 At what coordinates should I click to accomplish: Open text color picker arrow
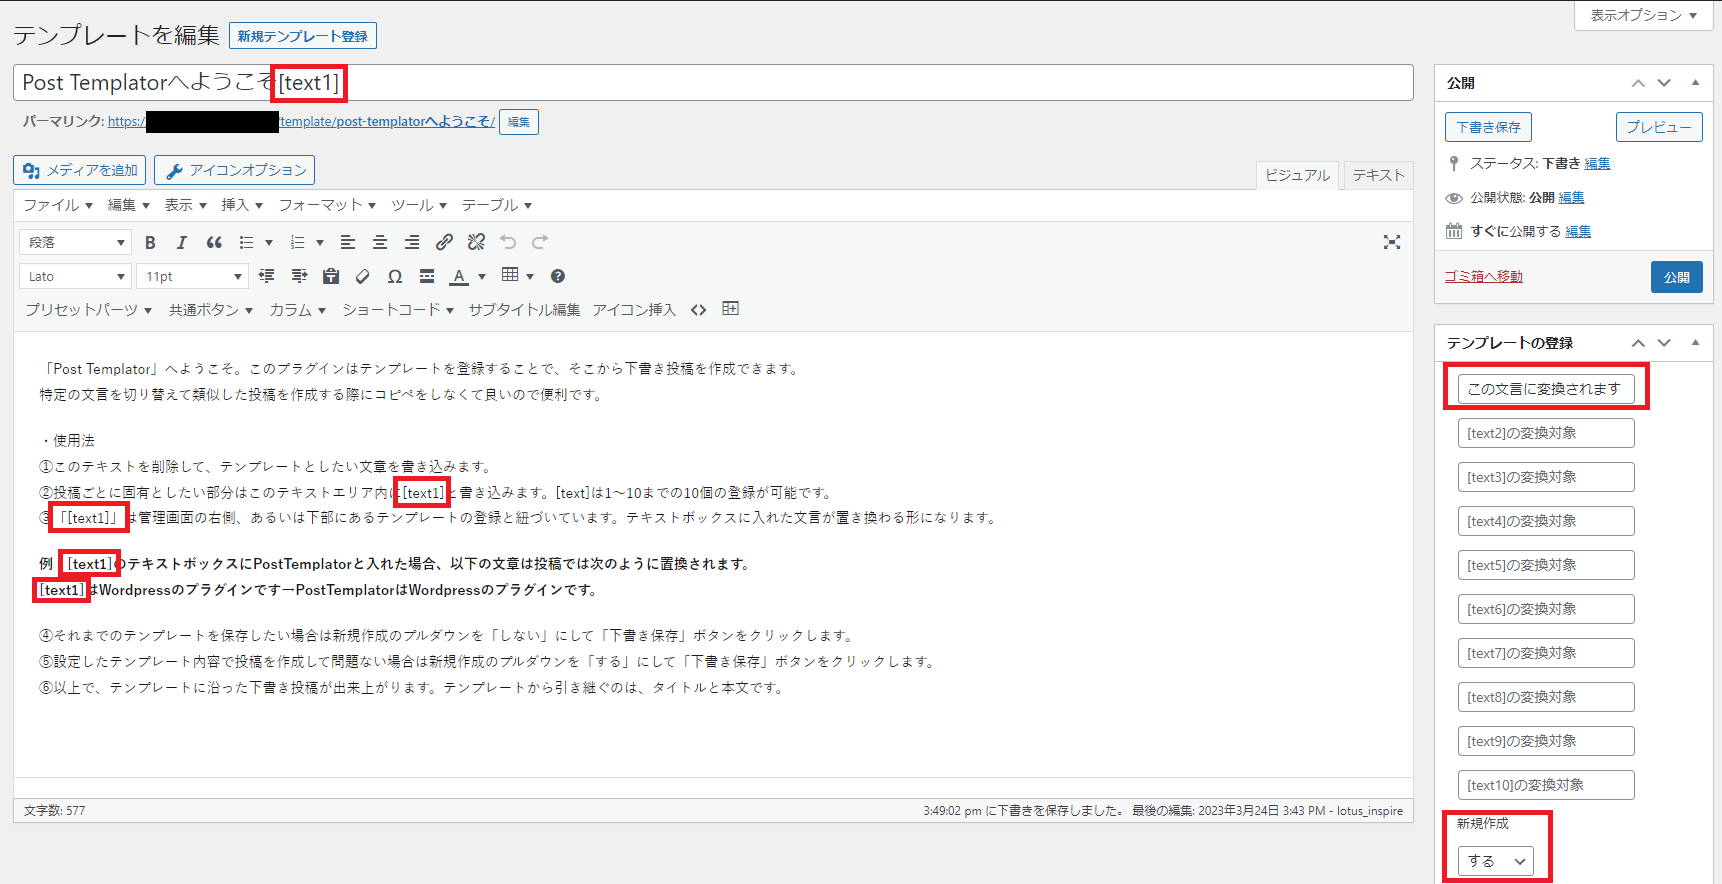point(482,276)
